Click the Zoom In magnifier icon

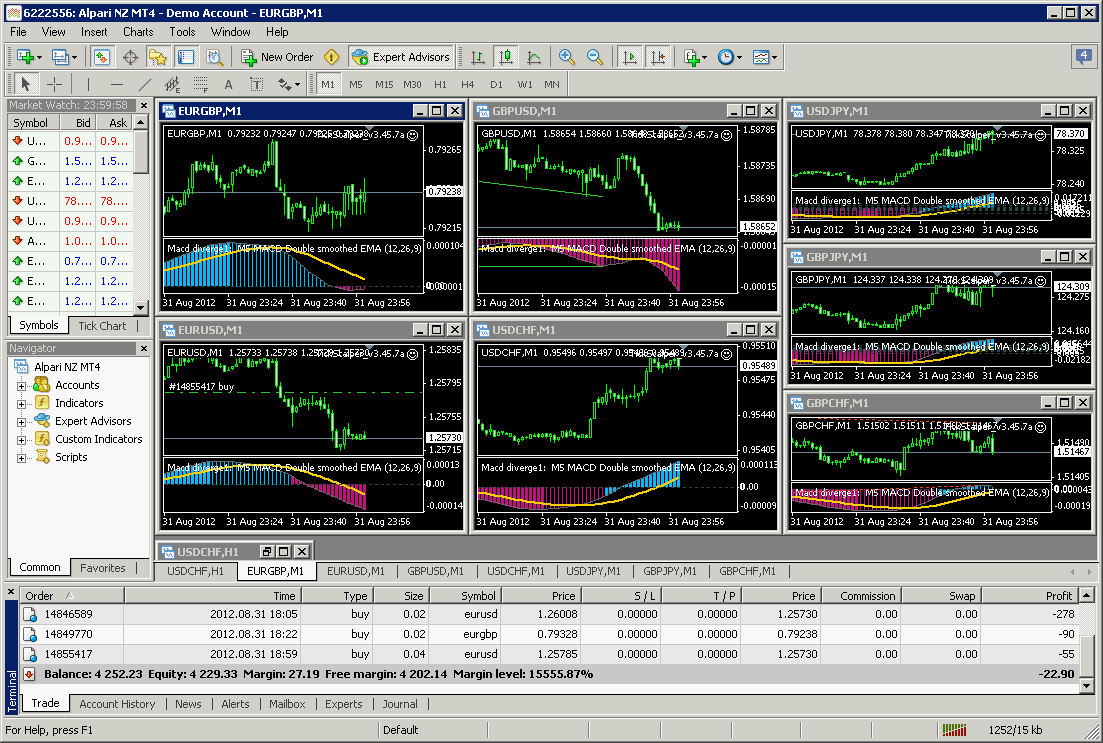click(567, 57)
